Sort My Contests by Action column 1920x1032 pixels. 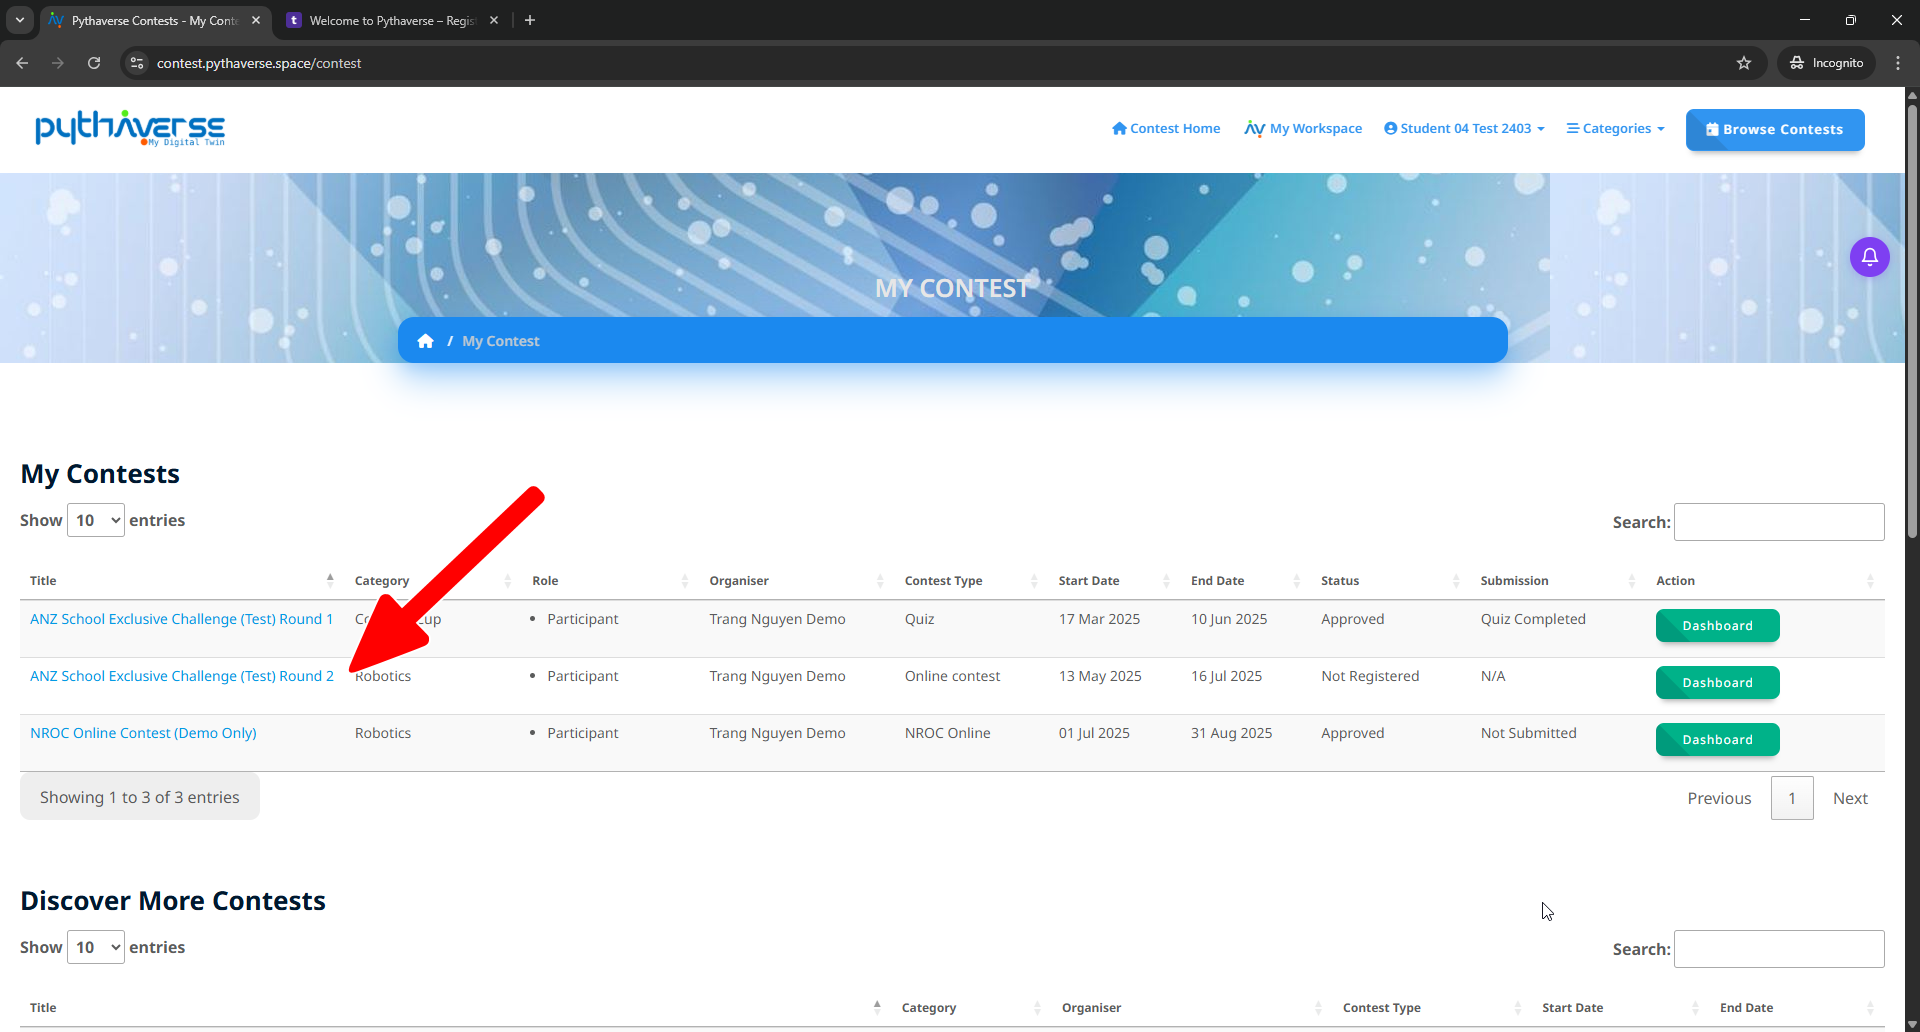1765,580
